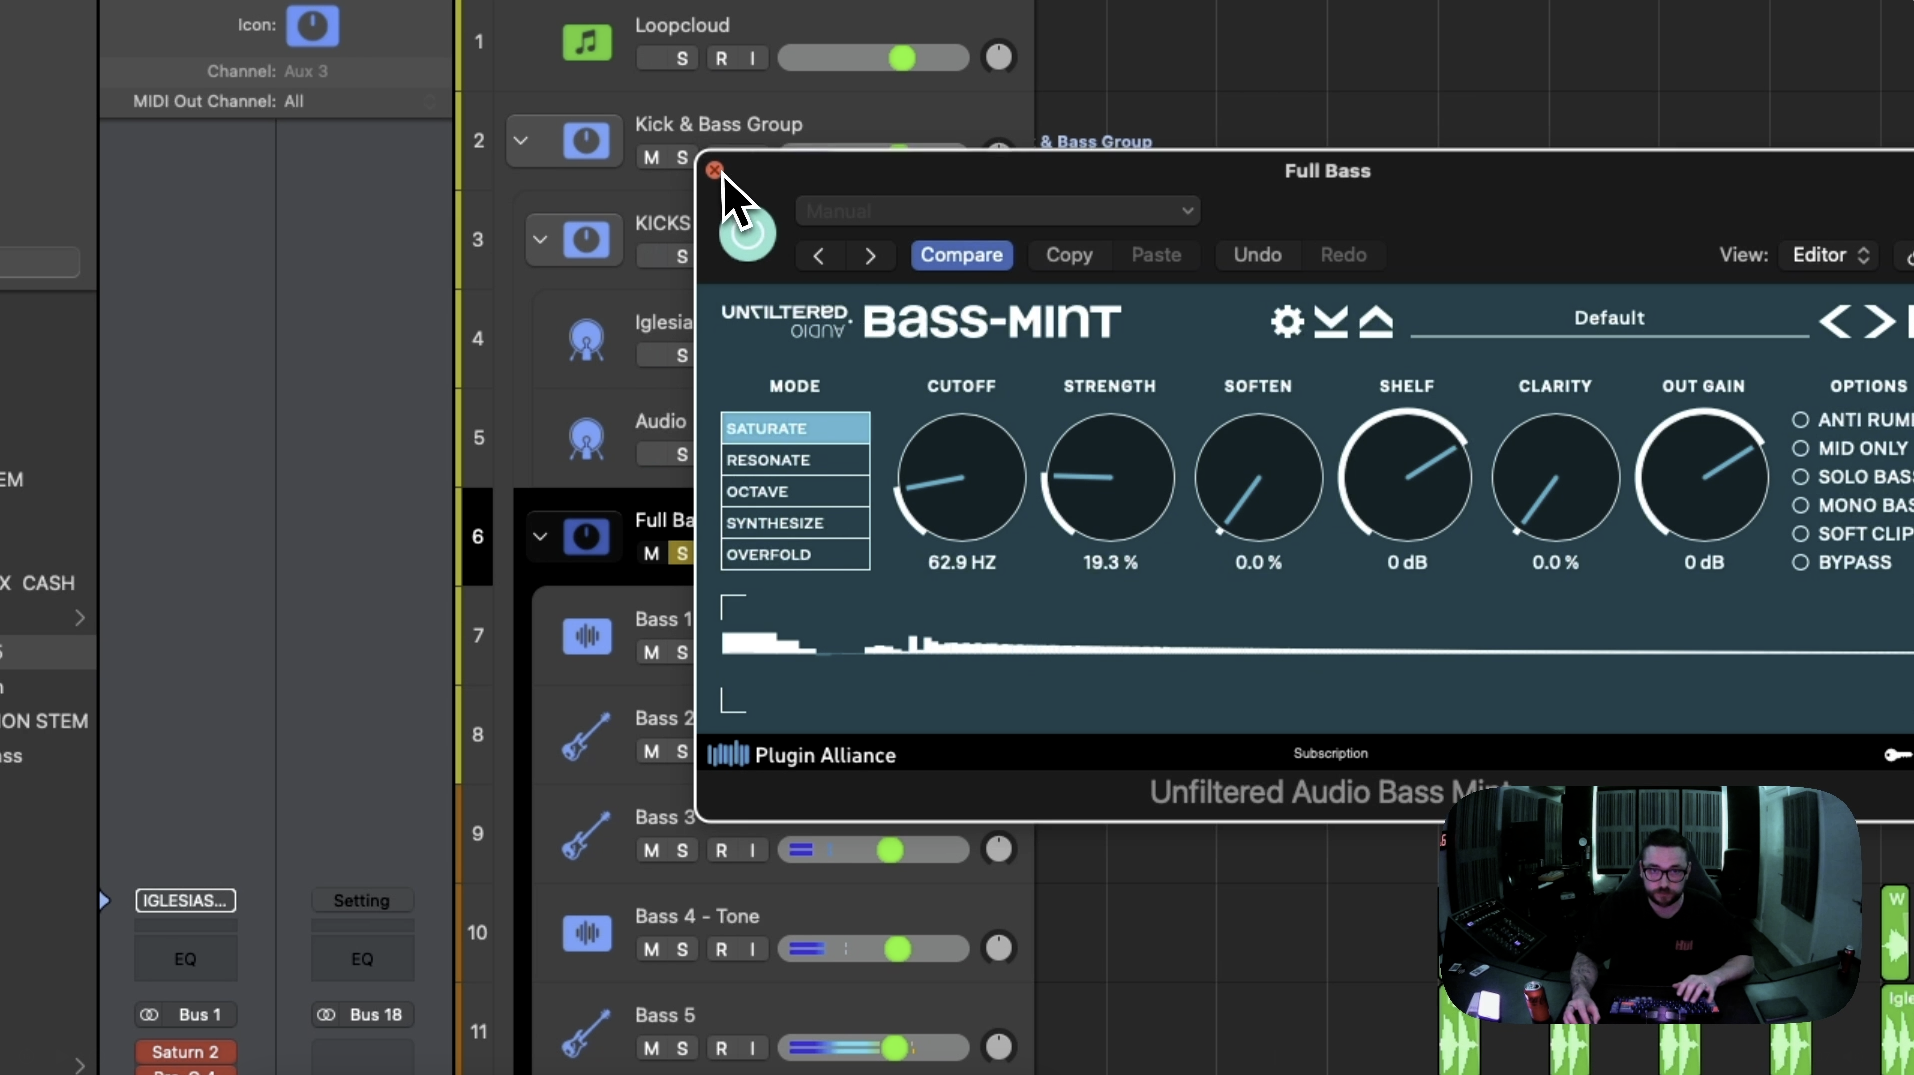Image resolution: width=1914 pixels, height=1075 pixels.
Task: Enable the BYPASS option
Action: [x=1801, y=562]
